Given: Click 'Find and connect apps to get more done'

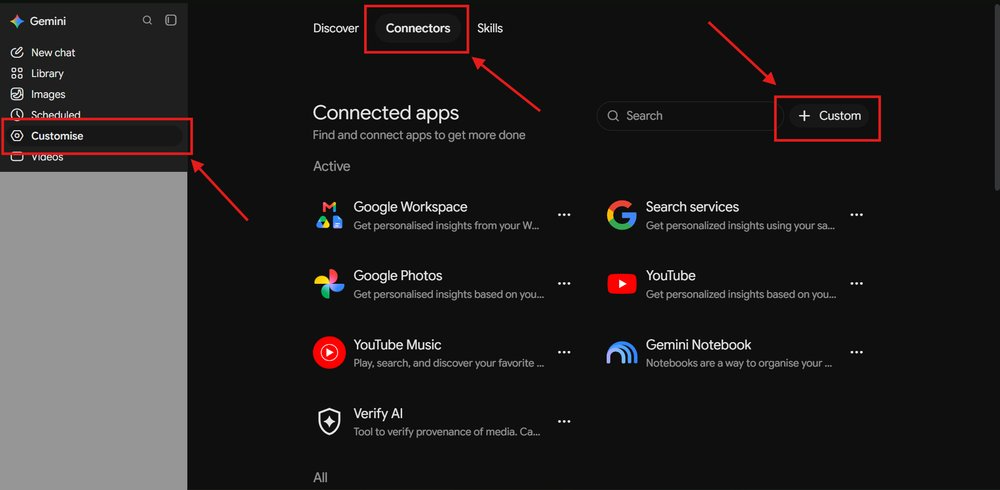Looking at the screenshot, I should [x=419, y=135].
